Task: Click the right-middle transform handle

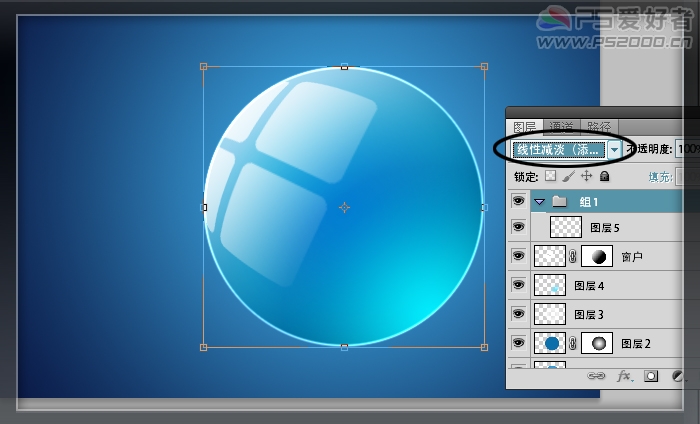Action: pyautogui.click(x=484, y=207)
